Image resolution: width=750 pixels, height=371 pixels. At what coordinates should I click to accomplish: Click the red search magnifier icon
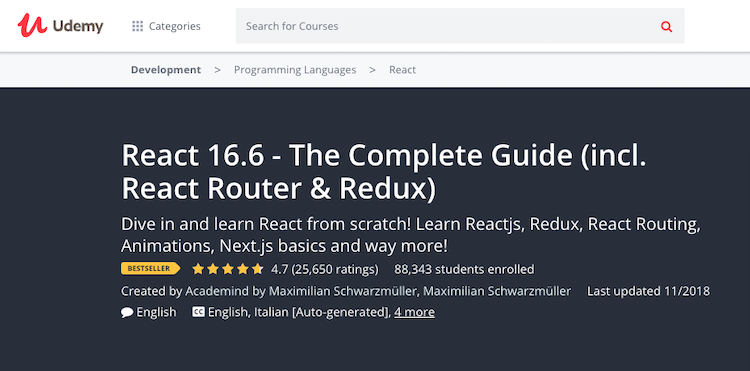[x=666, y=26]
